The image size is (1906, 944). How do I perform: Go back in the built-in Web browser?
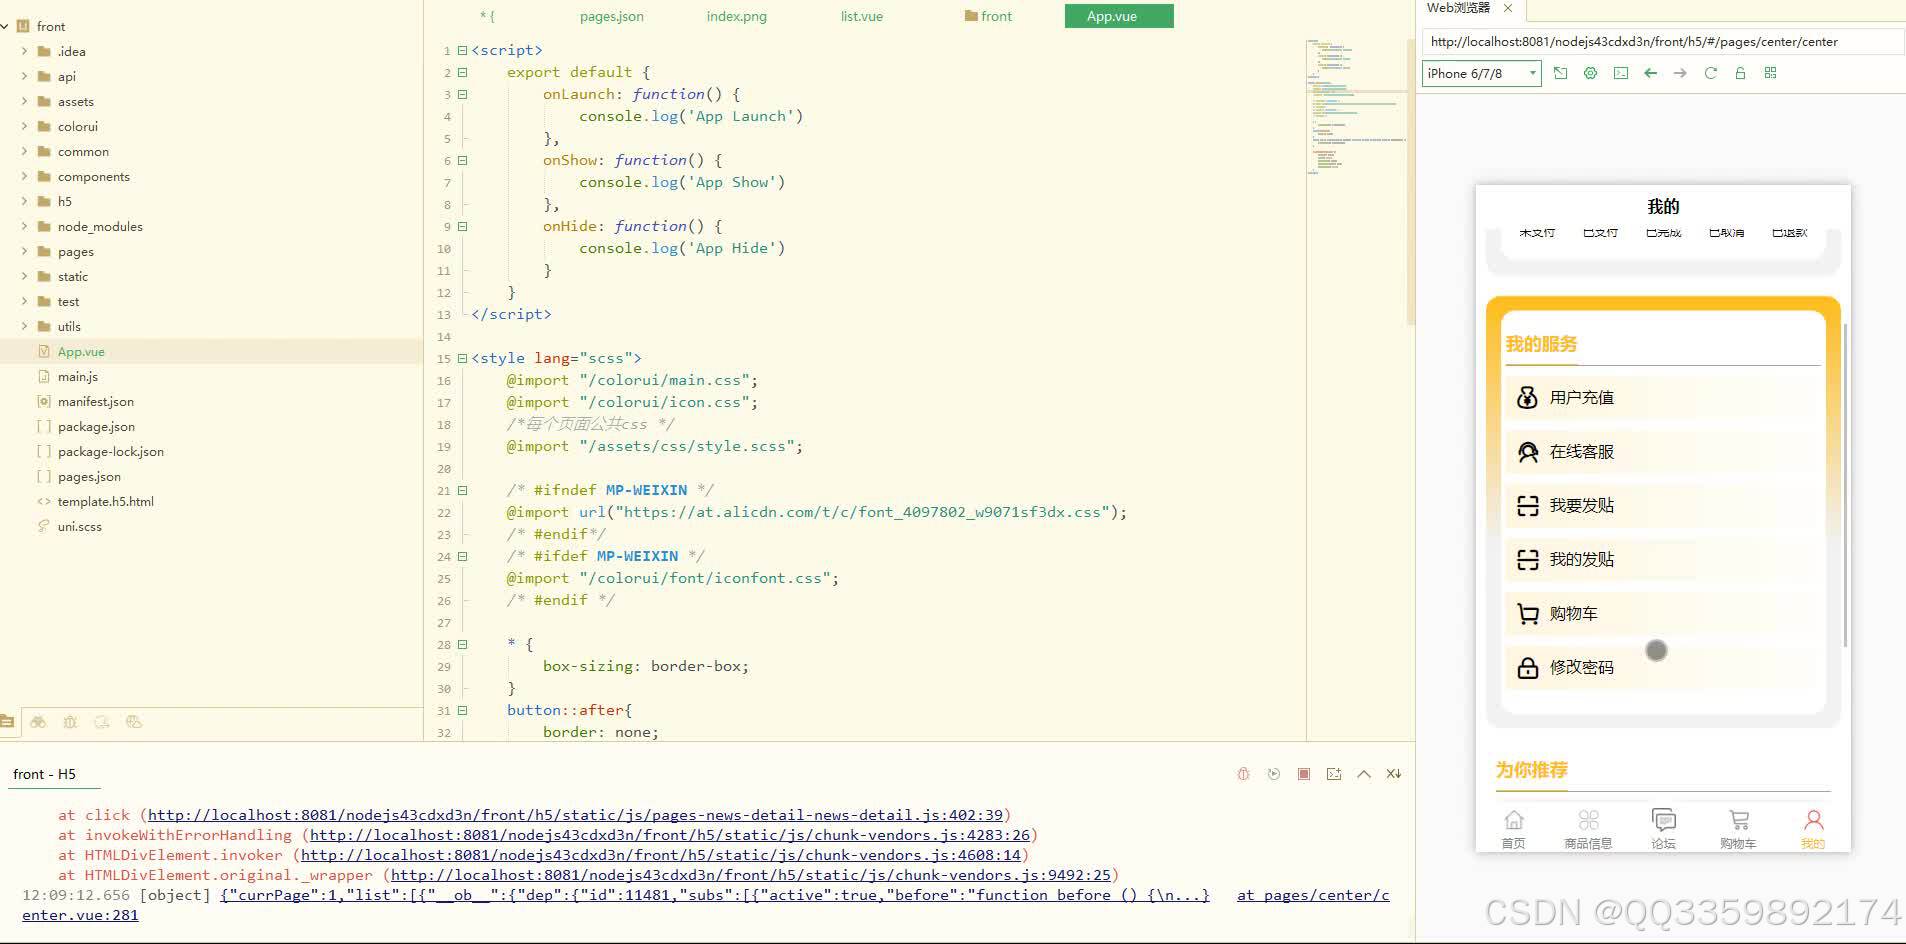point(1650,73)
